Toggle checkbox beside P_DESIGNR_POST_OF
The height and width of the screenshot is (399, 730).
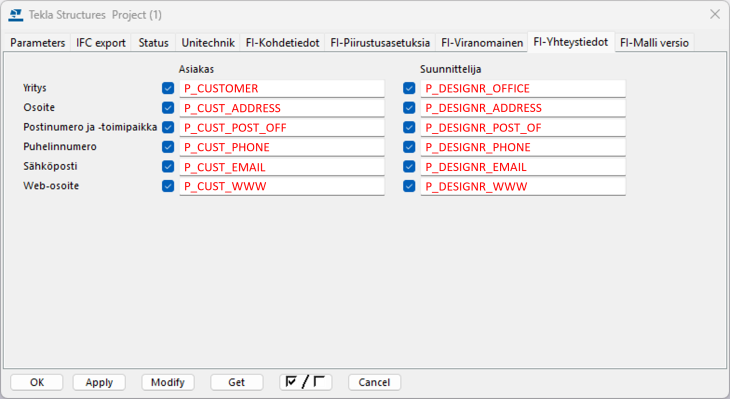[409, 127]
